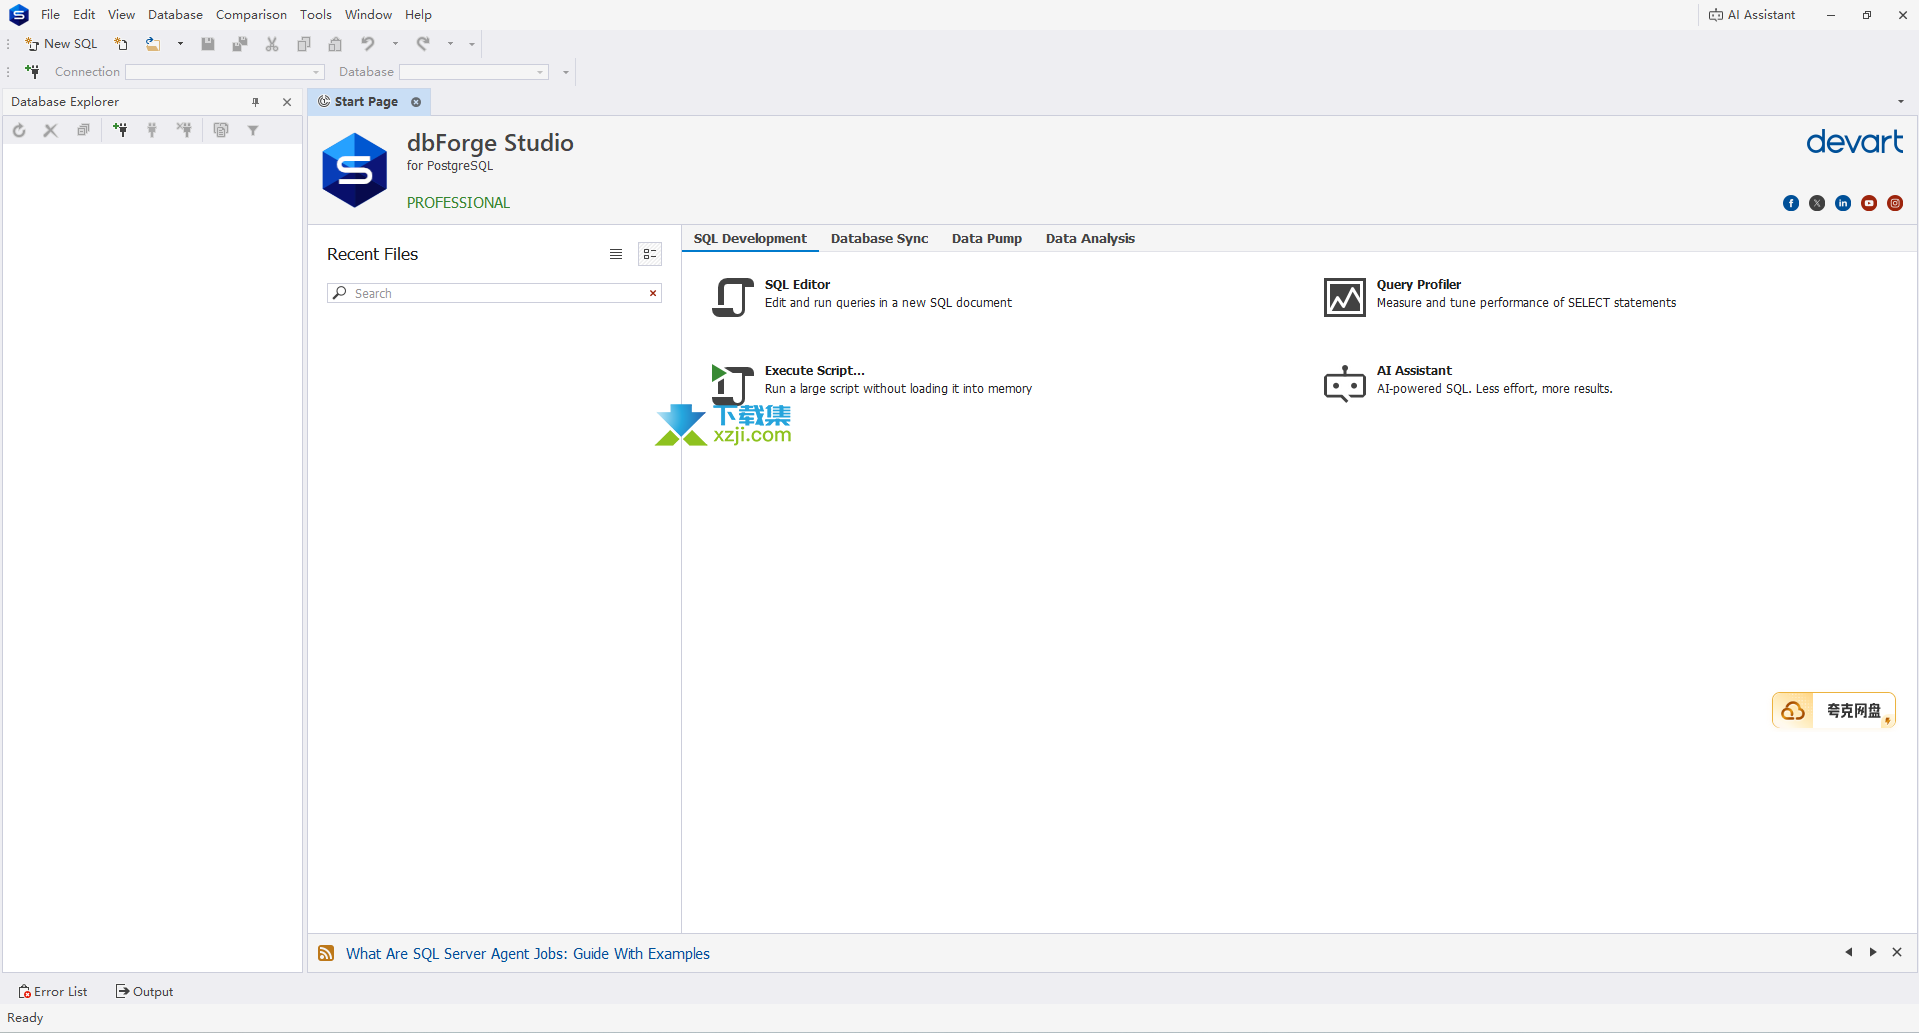This screenshot has width=1919, height=1033.
Task: Open the Execute Script wizard
Action: pos(814,371)
